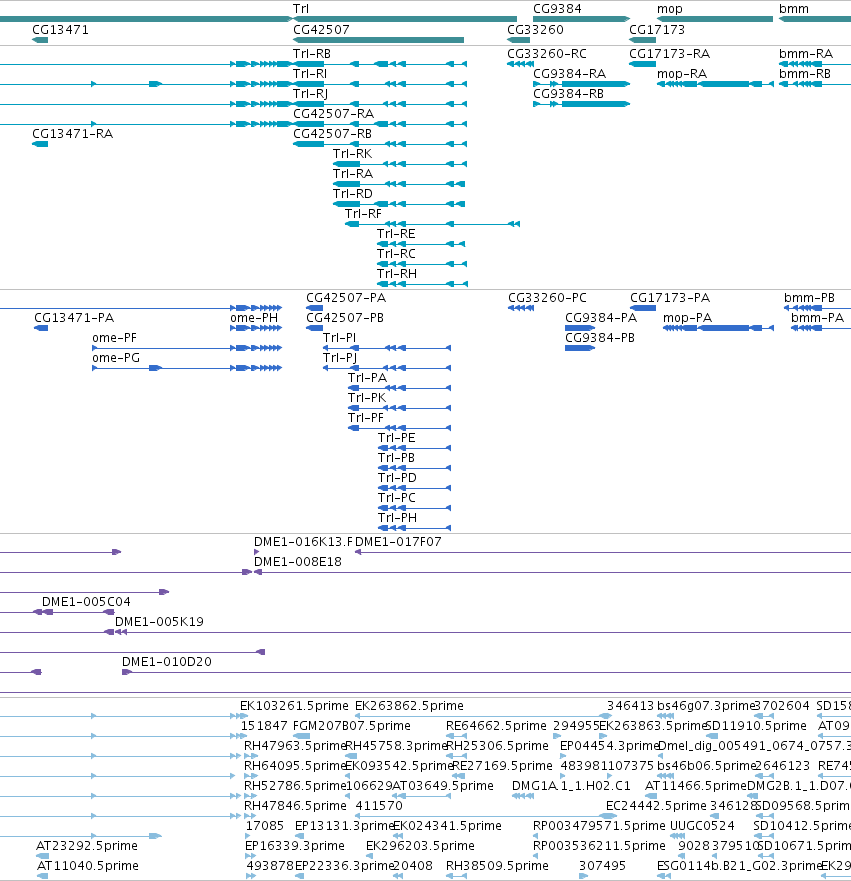
Task: Select transcript CG17173-RA
Action: 670,54
